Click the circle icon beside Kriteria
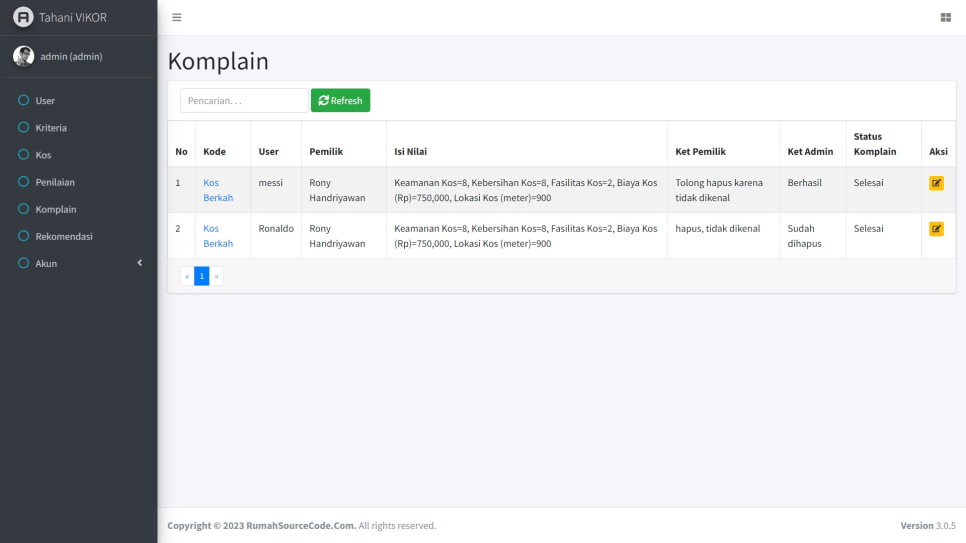Image resolution: width=966 pixels, height=543 pixels. pos(23,128)
